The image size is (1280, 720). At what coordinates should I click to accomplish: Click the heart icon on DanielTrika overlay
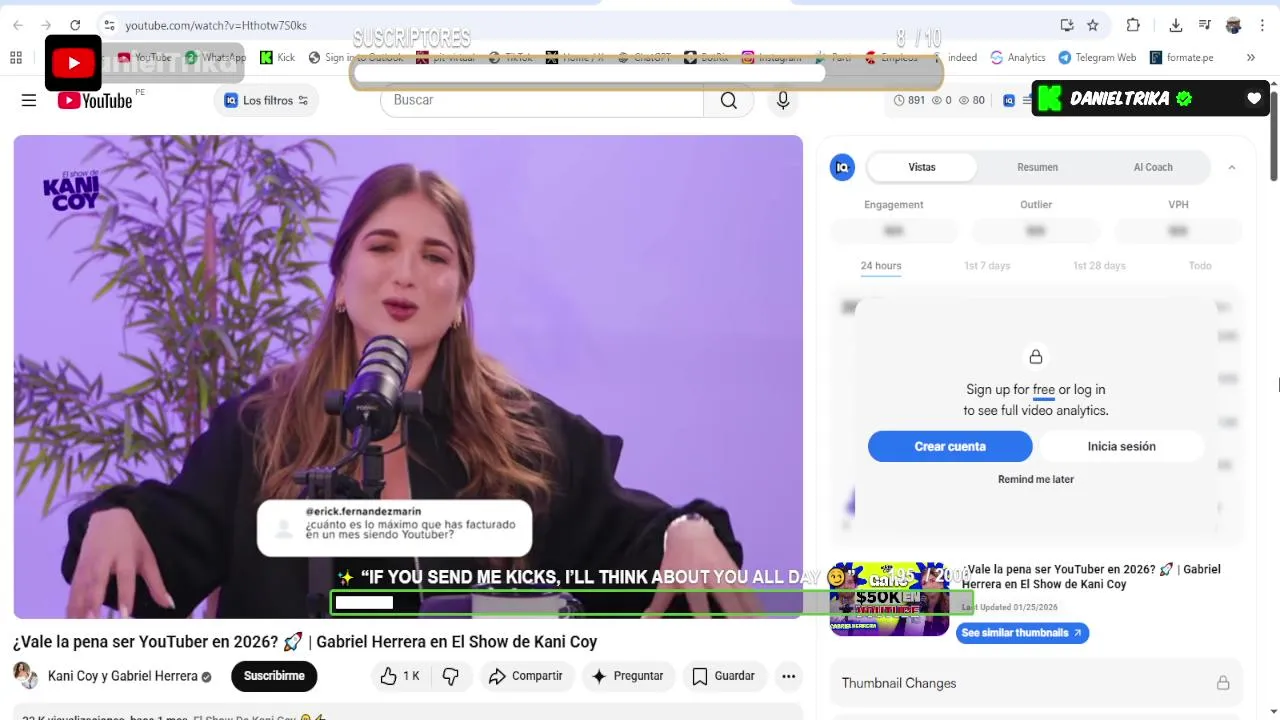pyautogui.click(x=1254, y=98)
